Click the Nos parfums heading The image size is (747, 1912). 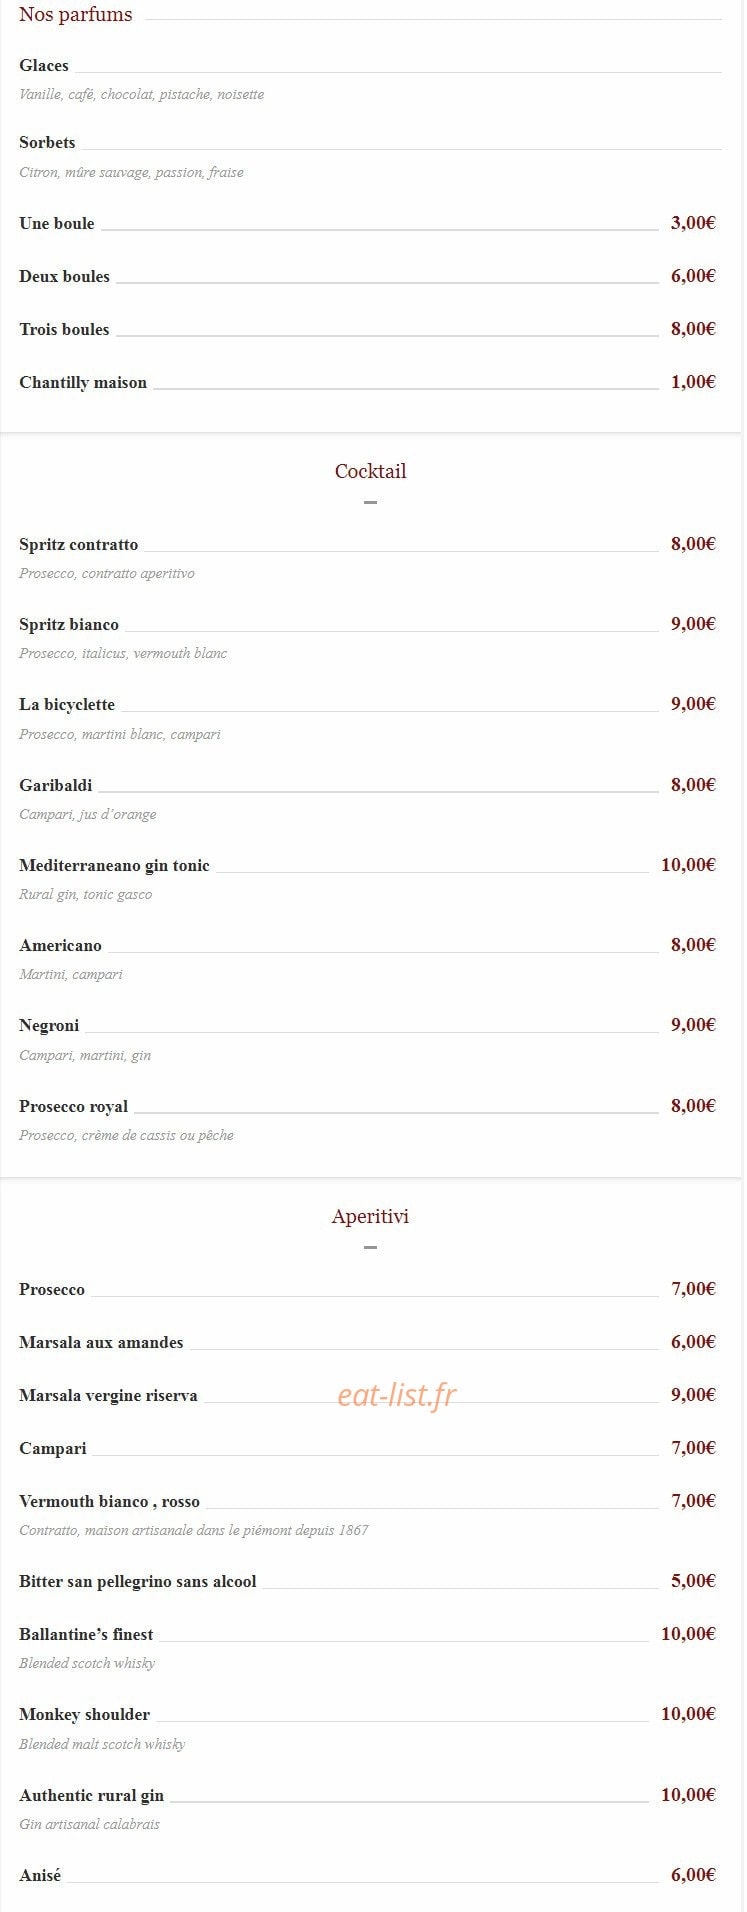(x=76, y=15)
